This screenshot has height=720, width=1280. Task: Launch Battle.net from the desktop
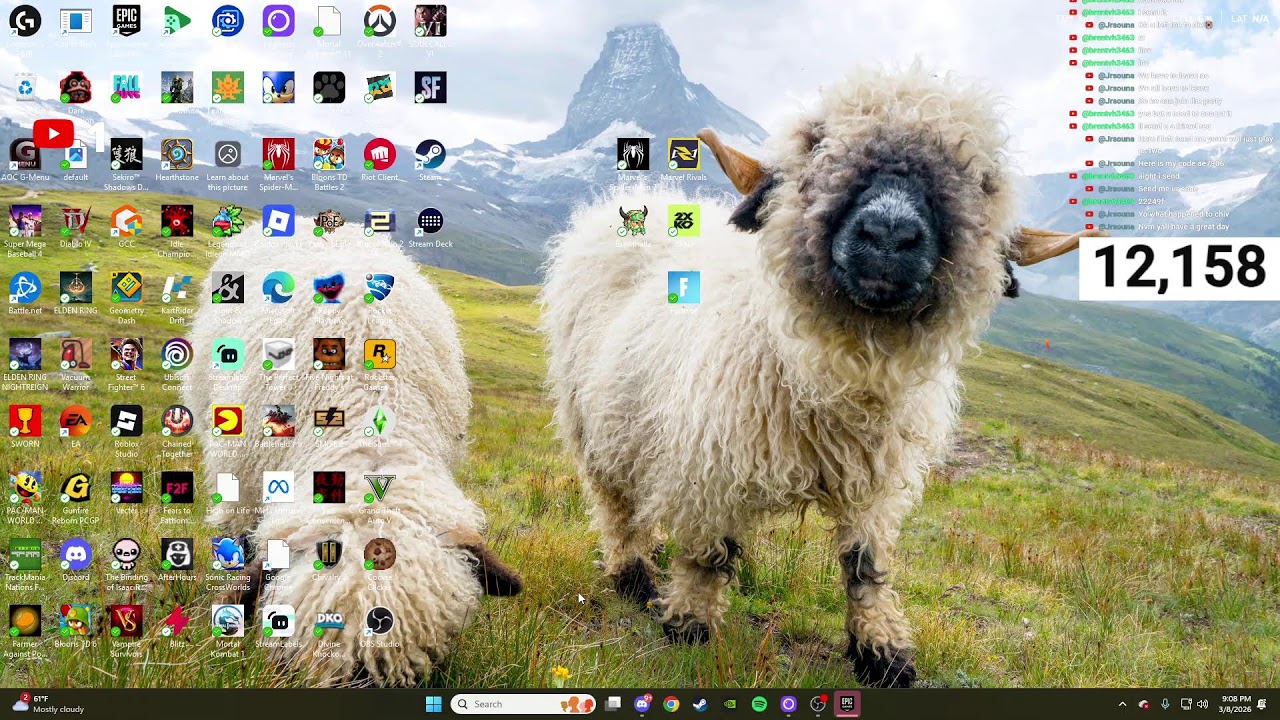25,294
